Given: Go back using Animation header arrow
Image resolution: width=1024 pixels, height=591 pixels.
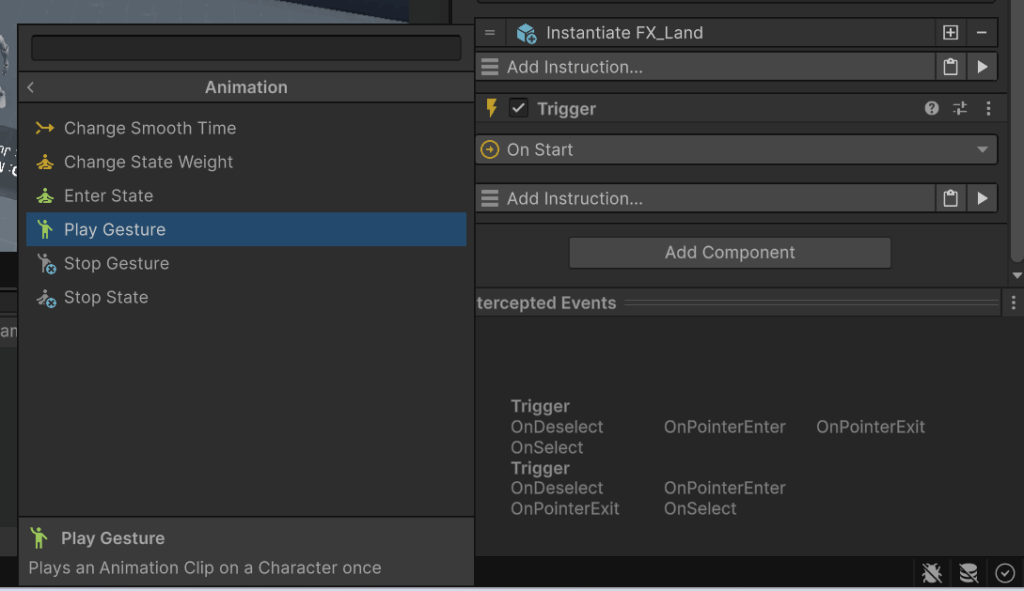Looking at the screenshot, I should pyautogui.click(x=31, y=87).
